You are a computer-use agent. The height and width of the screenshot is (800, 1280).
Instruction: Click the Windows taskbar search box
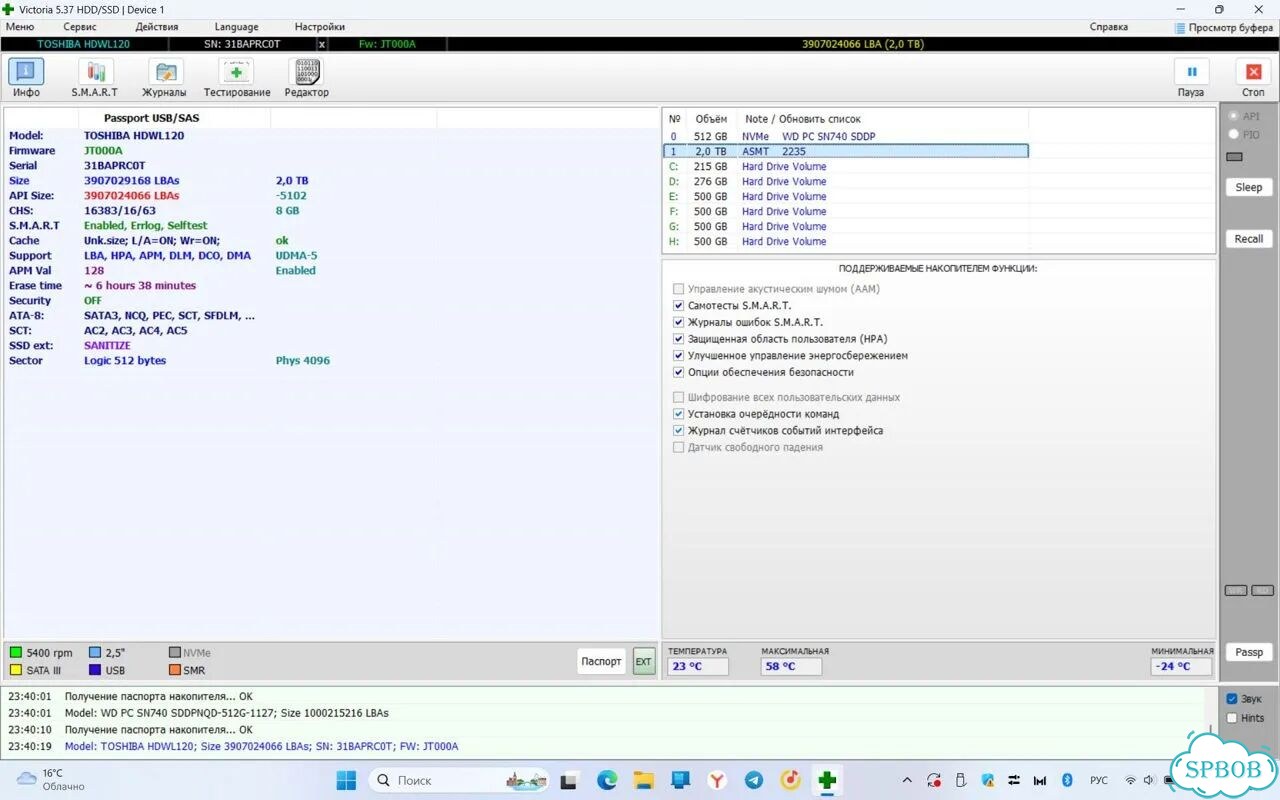(460, 780)
